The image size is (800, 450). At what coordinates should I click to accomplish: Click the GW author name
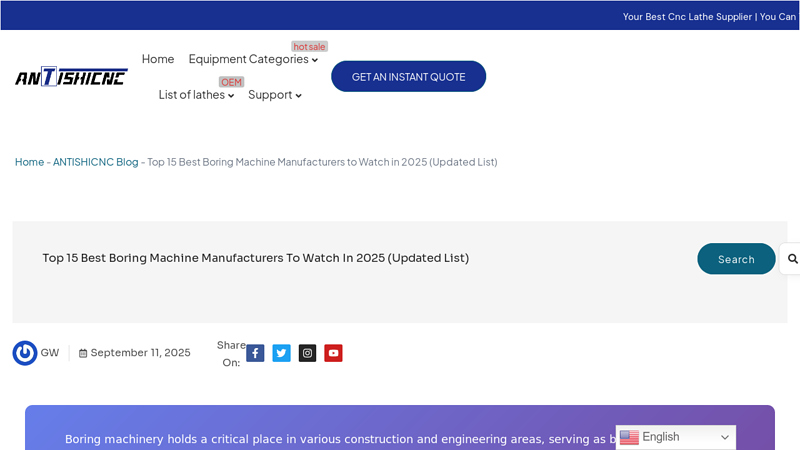coord(50,353)
